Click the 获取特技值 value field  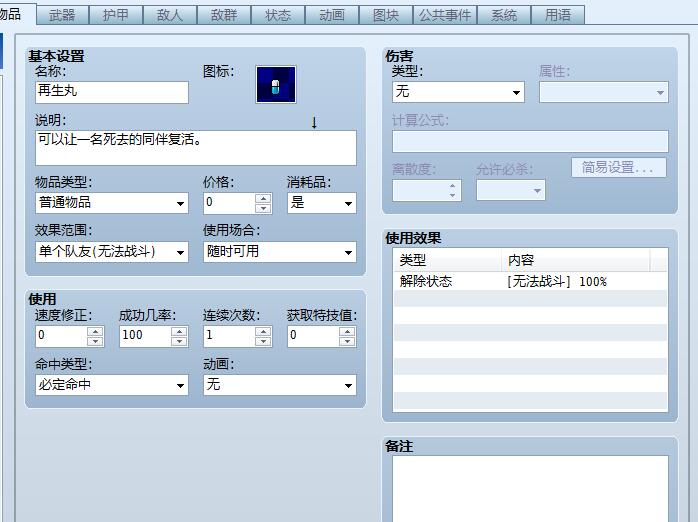pos(313,336)
